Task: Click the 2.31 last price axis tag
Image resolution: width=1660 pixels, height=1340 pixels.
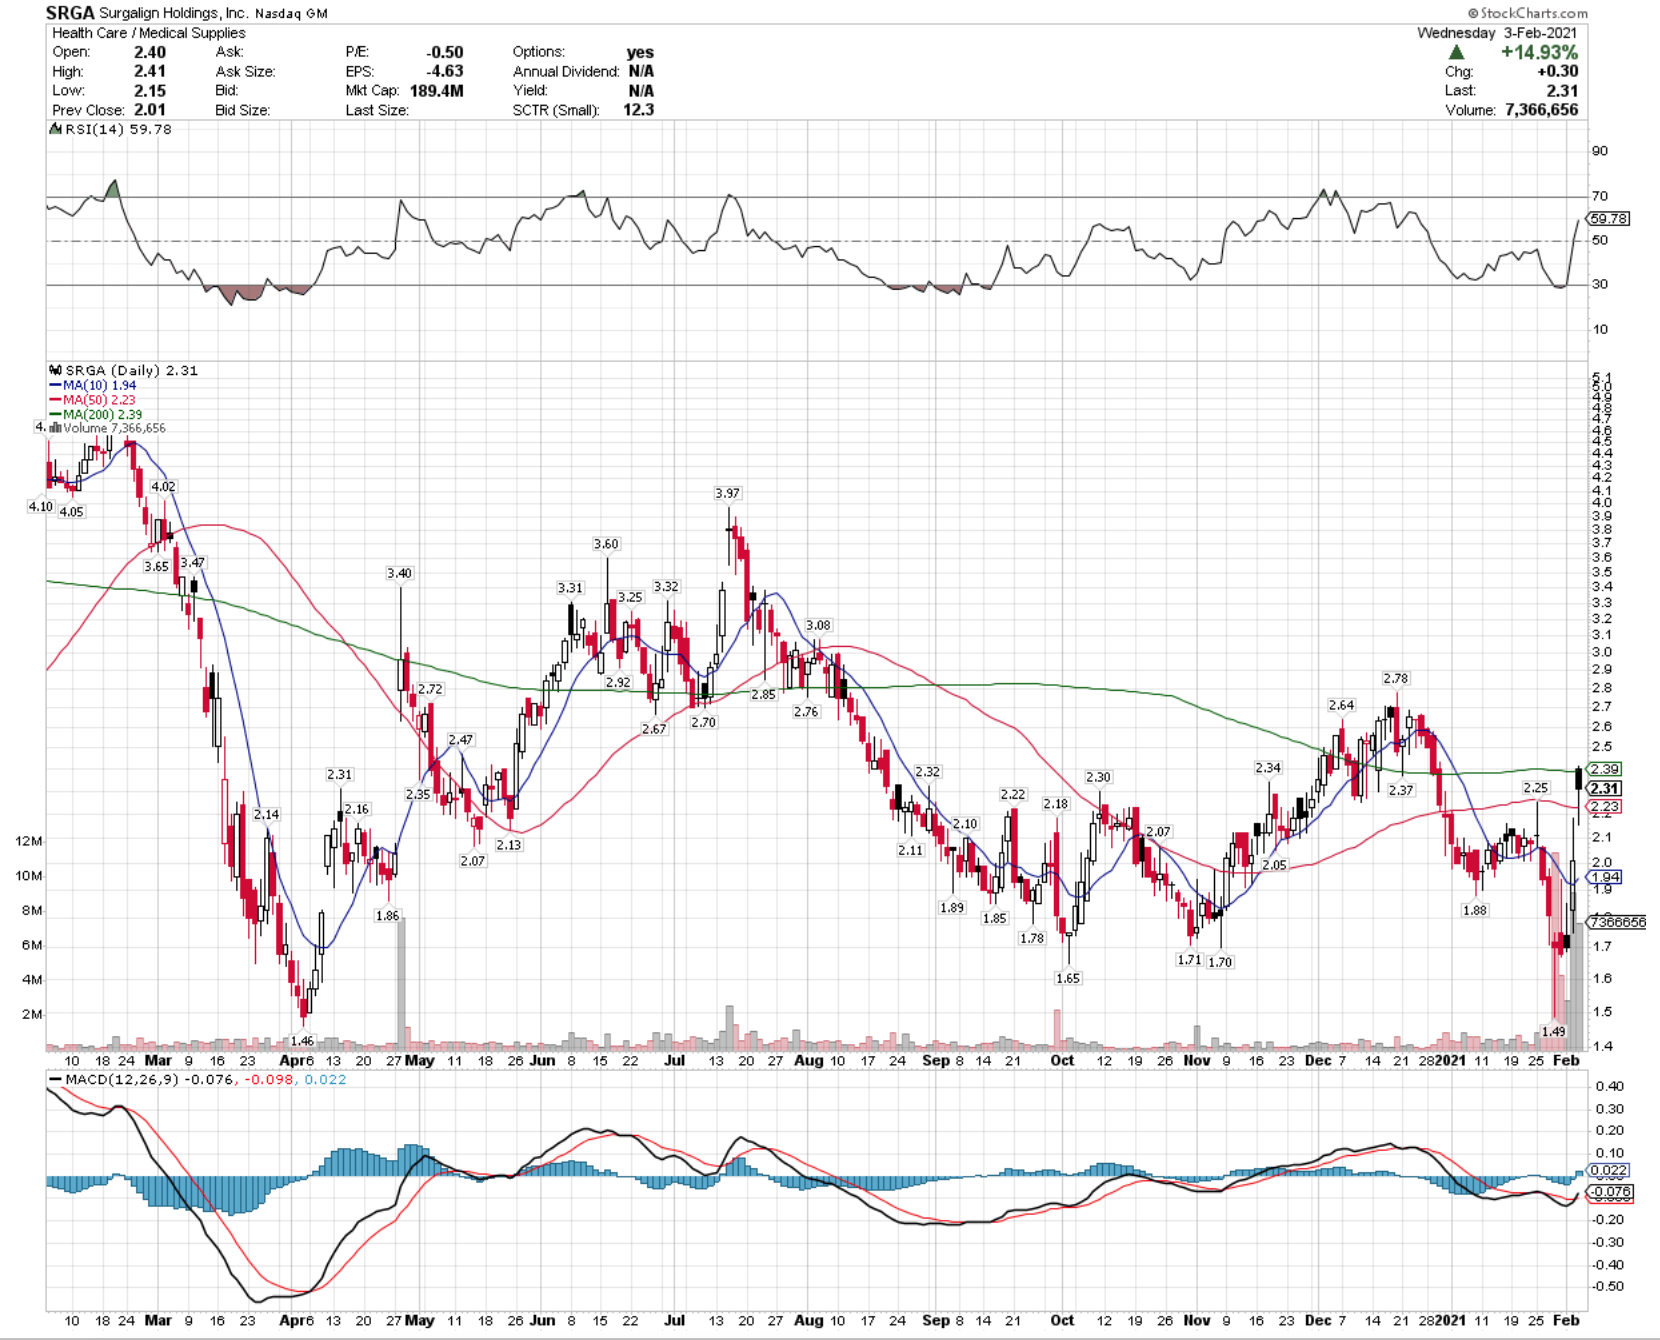Action: click(1604, 788)
